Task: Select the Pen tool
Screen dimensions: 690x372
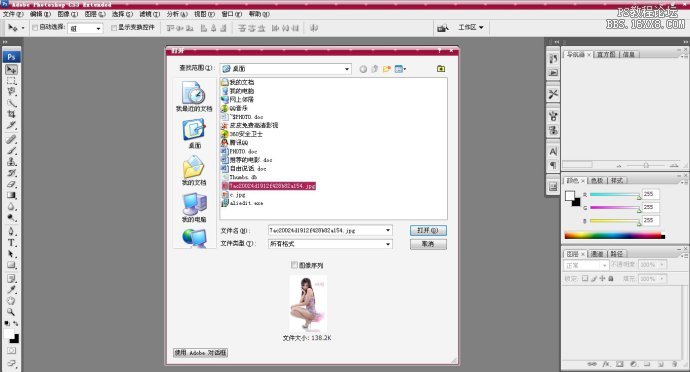Action: point(11,231)
